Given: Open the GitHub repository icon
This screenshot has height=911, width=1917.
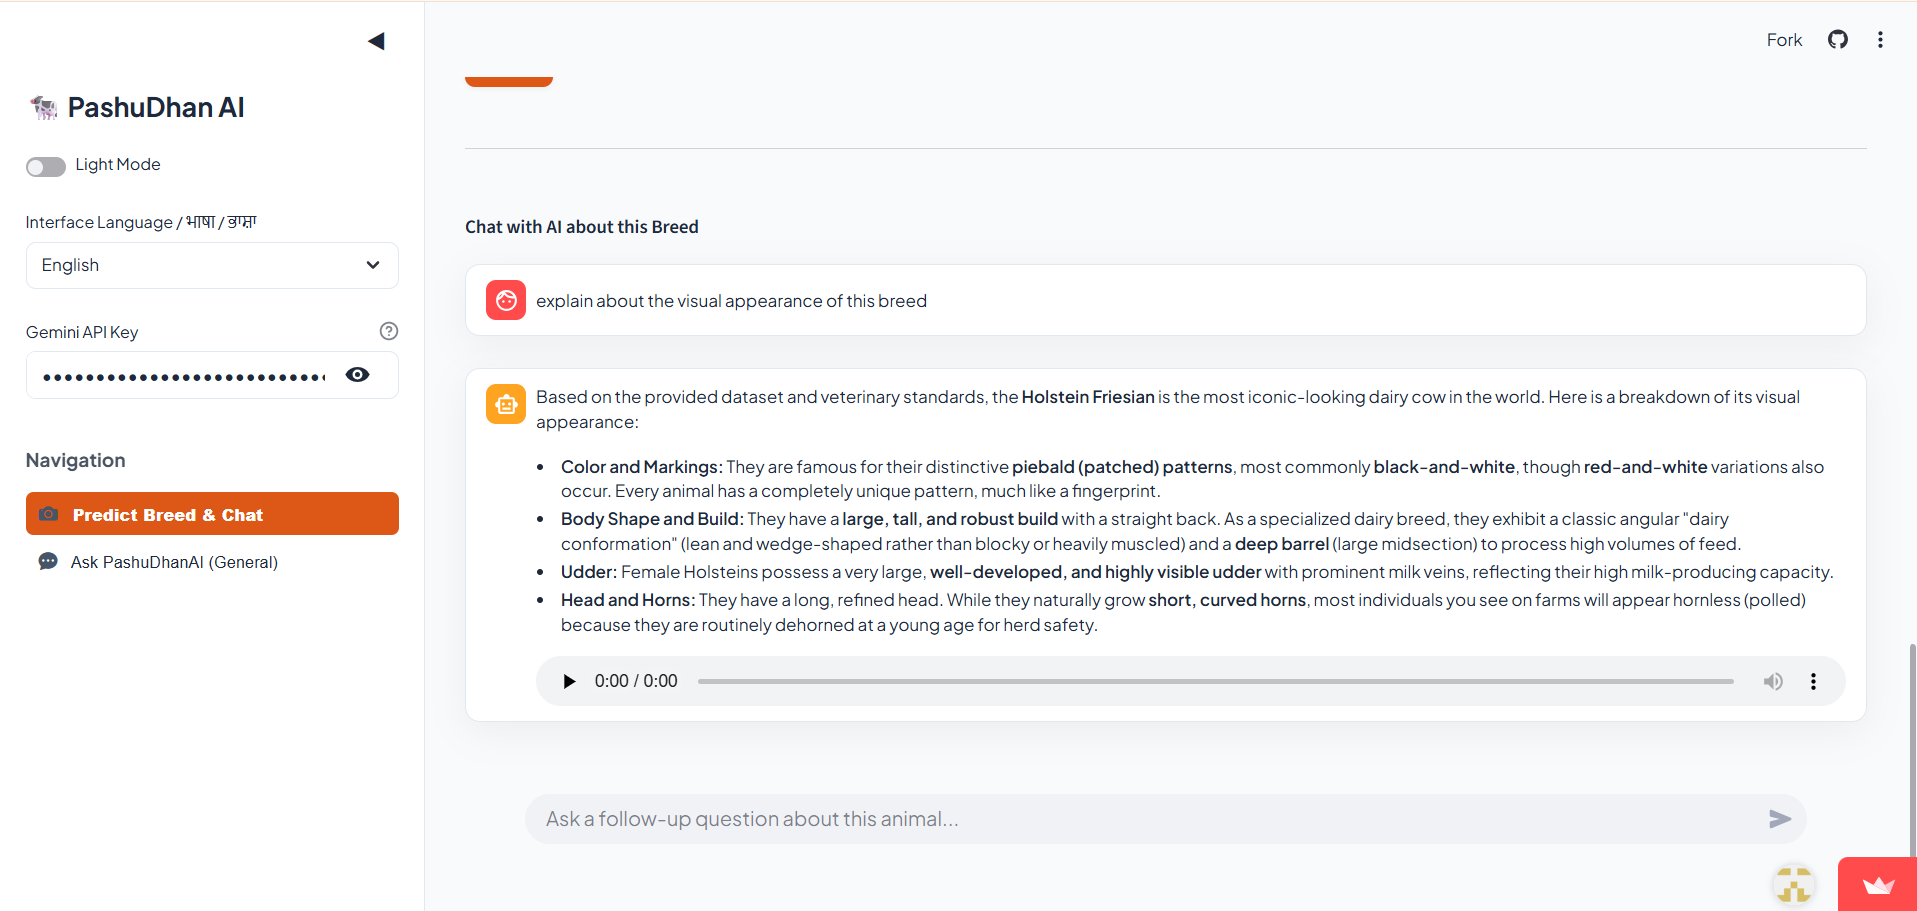Looking at the screenshot, I should coord(1838,39).
